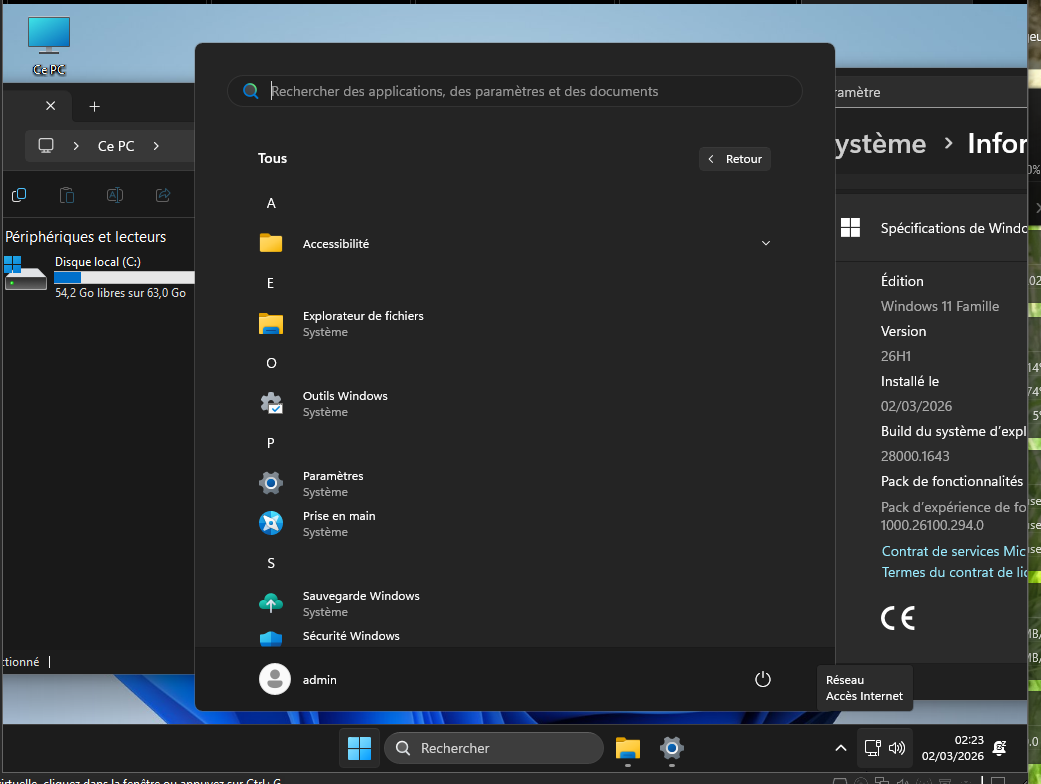Click the paste icon in Explorer toolbar
This screenshot has height=784, width=1041.
click(67, 195)
